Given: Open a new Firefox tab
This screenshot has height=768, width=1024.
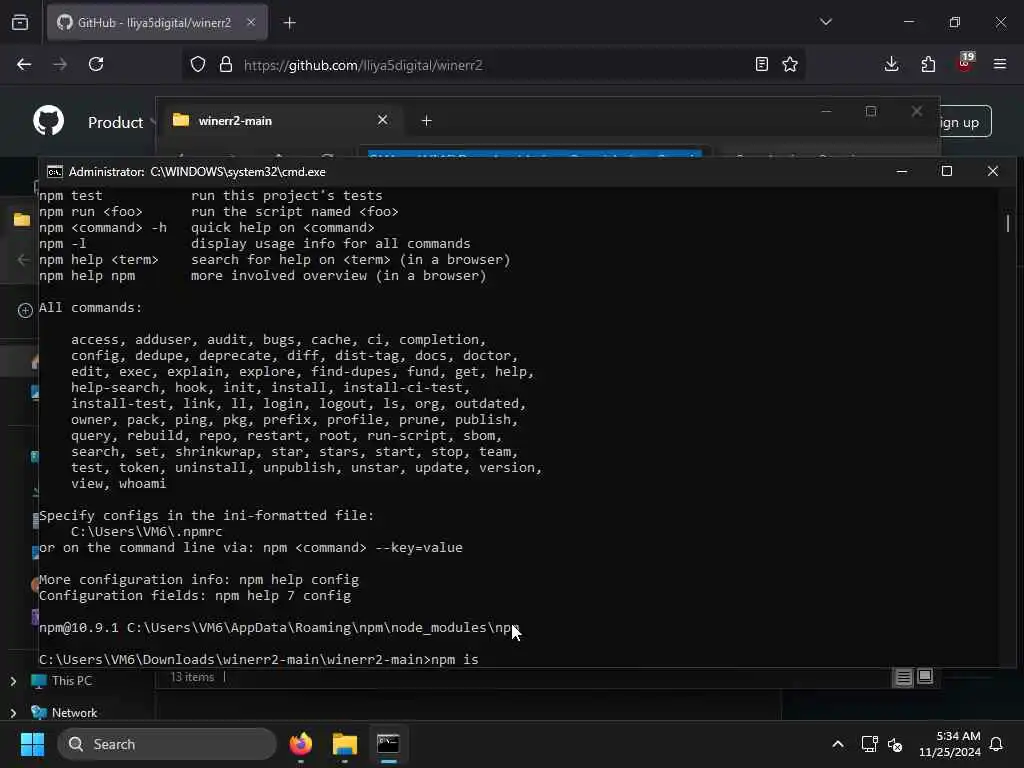Looking at the screenshot, I should pos(290,23).
